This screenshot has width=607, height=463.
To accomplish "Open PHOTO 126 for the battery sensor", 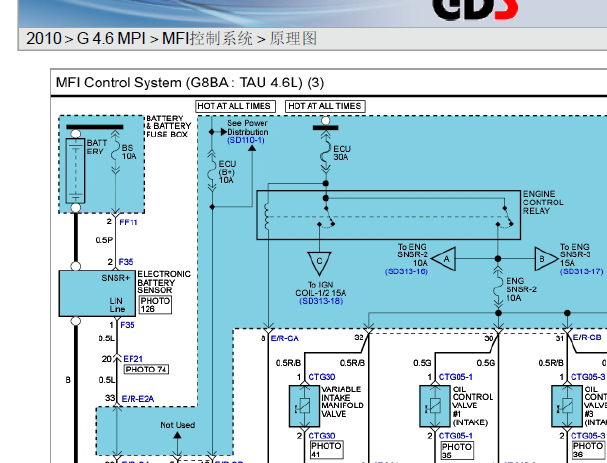I will (155, 305).
